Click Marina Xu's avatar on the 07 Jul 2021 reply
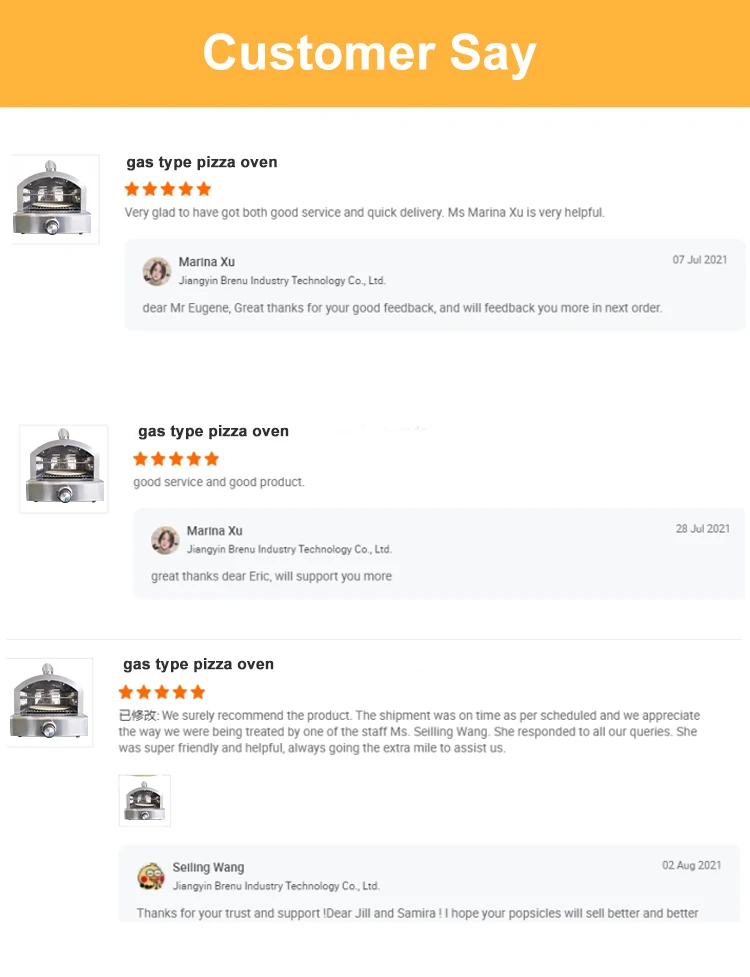 (x=157, y=271)
